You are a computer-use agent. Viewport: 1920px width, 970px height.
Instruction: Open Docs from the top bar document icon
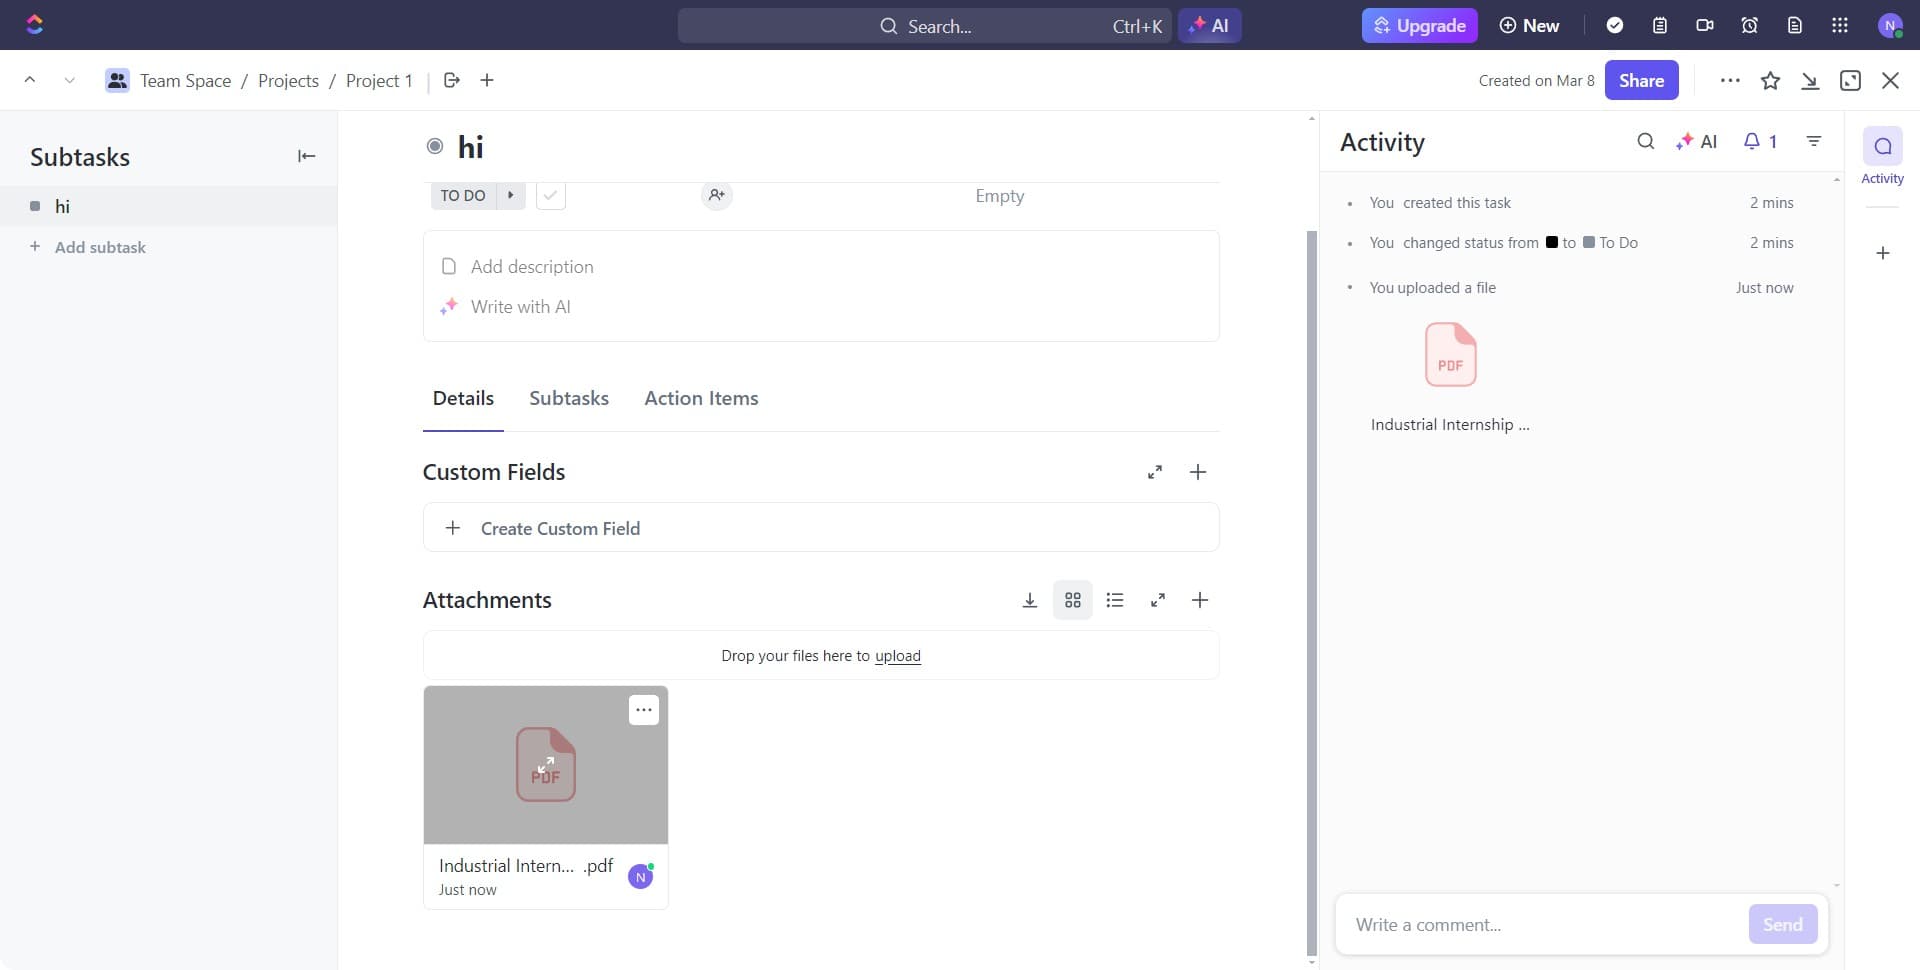click(x=1794, y=25)
